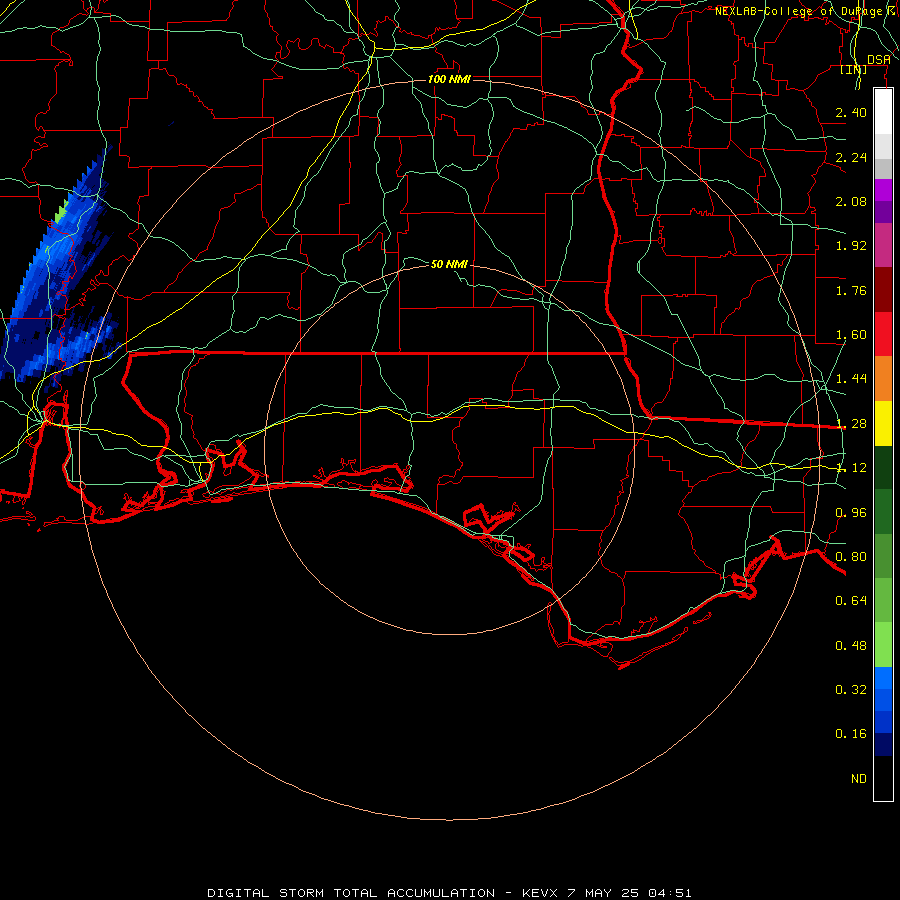This screenshot has height=900, width=900.
Task: Click the 1.12 legend value
Action: 851,468
